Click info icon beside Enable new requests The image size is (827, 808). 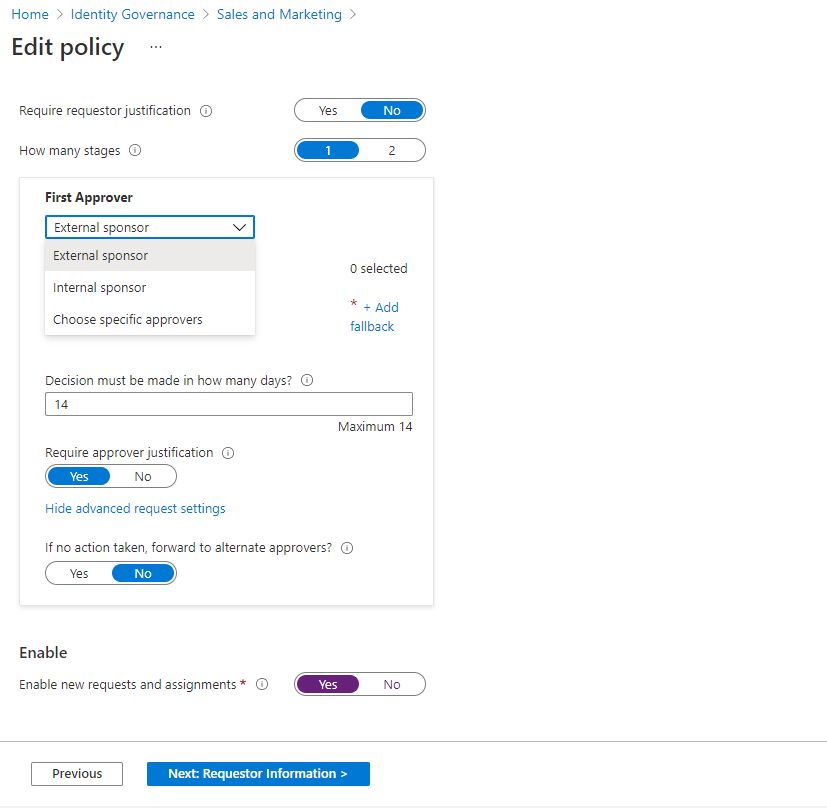(262, 685)
